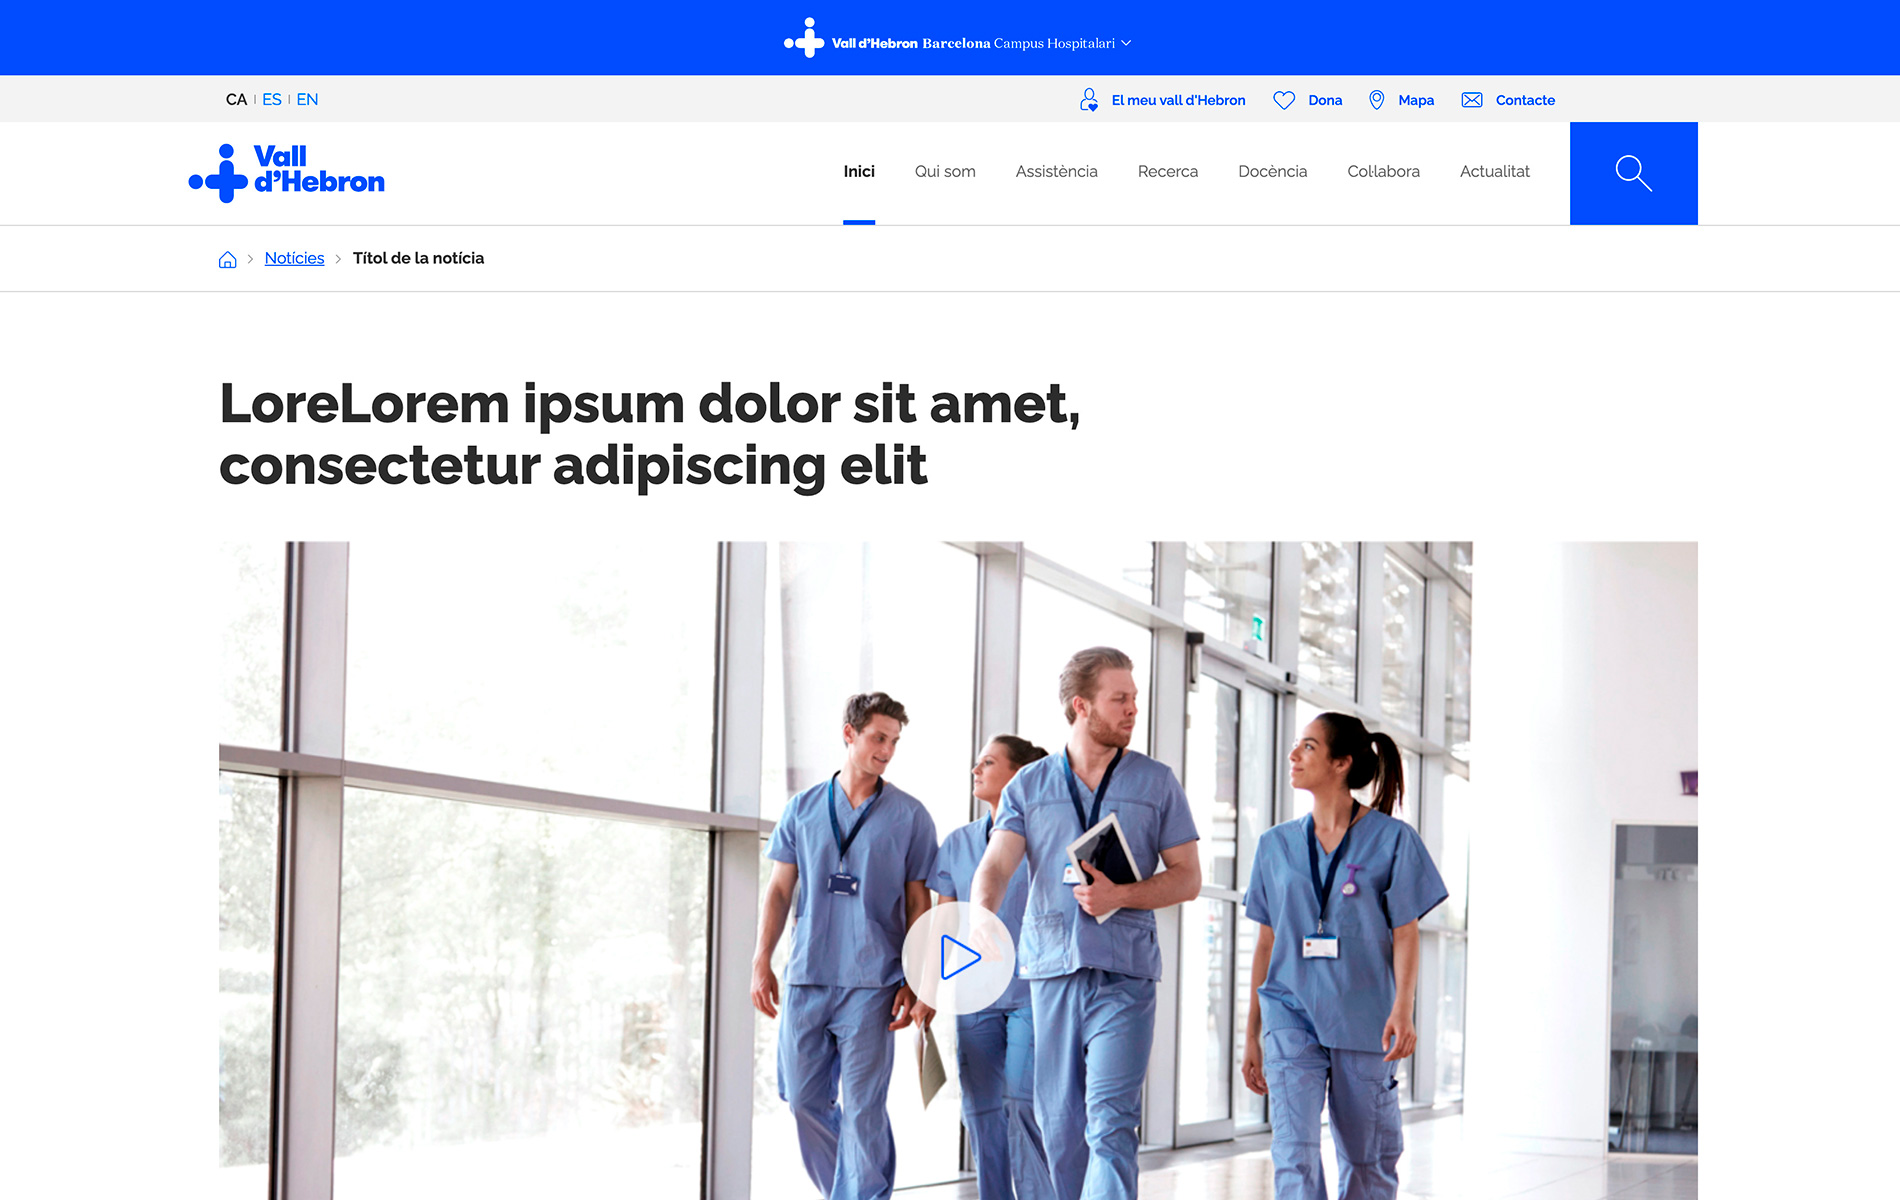The width and height of the screenshot is (1900, 1200).
Task: Click the heart Dona icon
Action: [x=1284, y=100]
